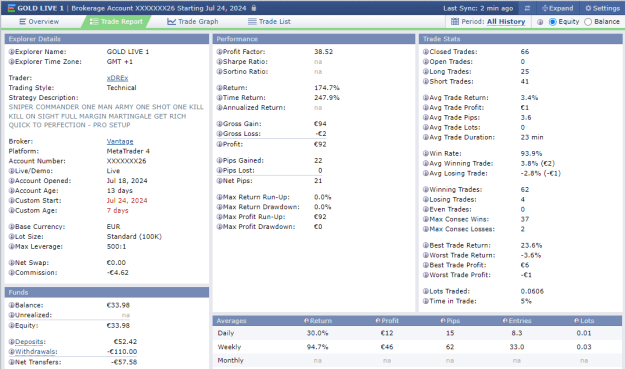Open Settings in the header
This screenshot has width=625, height=369.
(602, 8)
